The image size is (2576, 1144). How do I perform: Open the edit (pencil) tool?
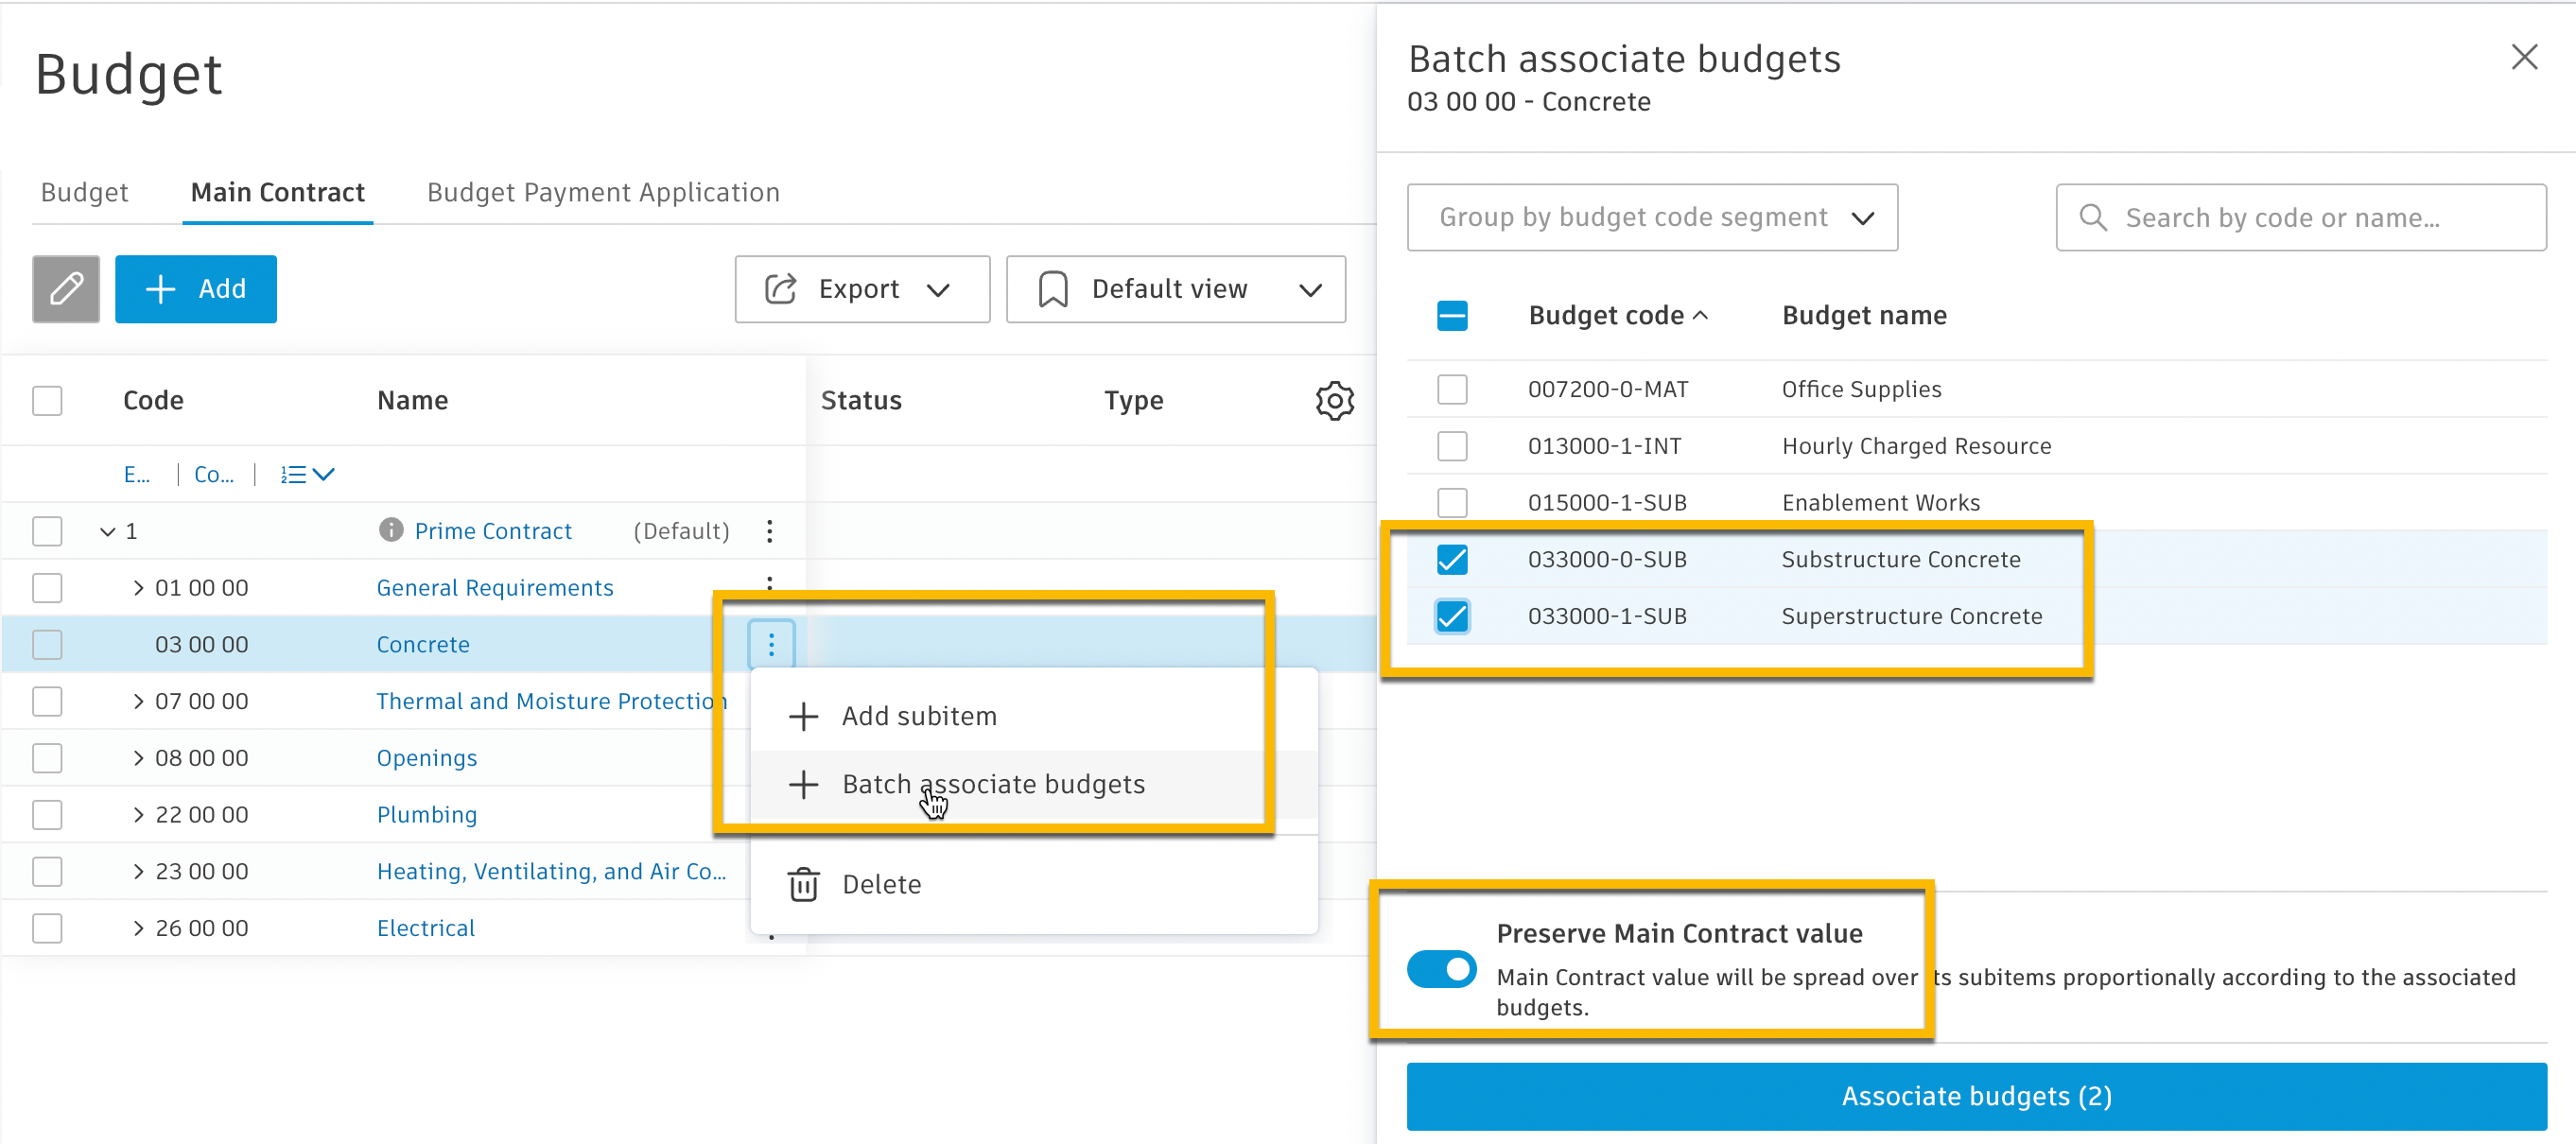tap(65, 289)
